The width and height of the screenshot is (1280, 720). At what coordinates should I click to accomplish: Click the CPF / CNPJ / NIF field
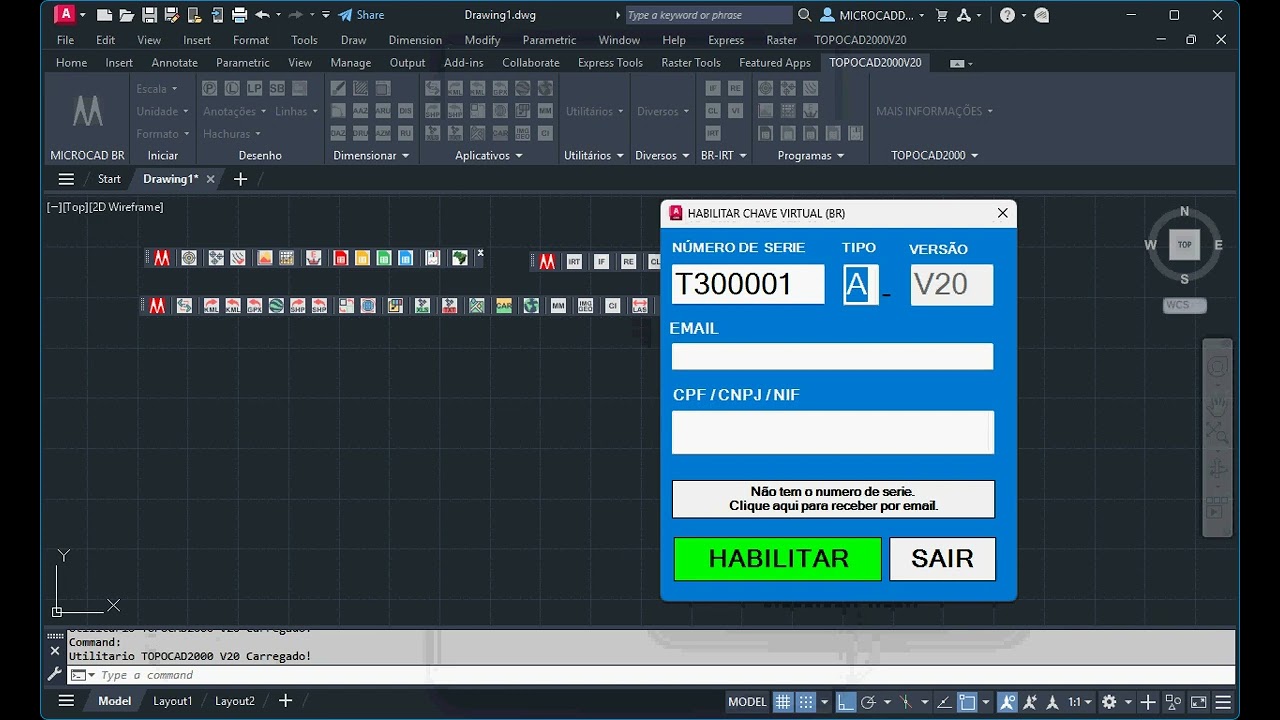pyautogui.click(x=833, y=432)
